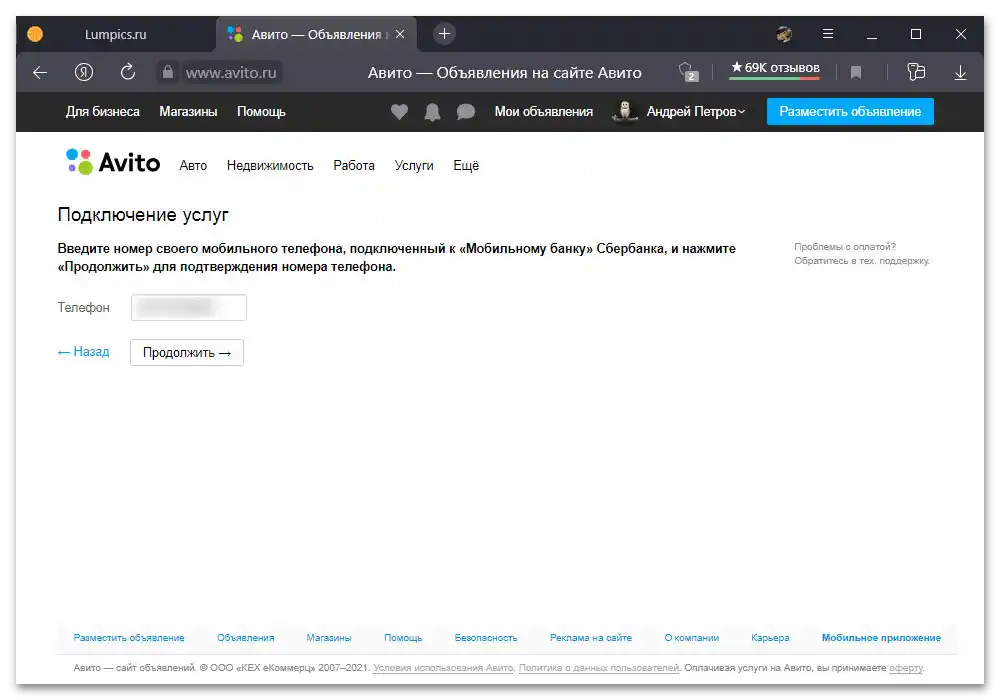The width and height of the screenshot is (1000, 700).
Task: Expand the Андрей Петров account dropdown
Action: click(695, 112)
